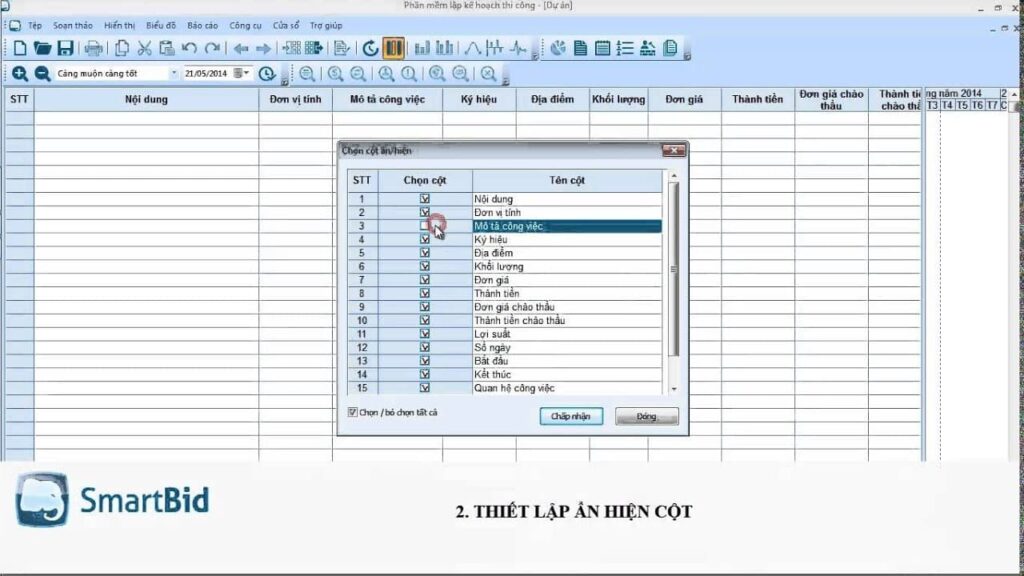
Task: Click the Đóng button
Action: click(647, 416)
